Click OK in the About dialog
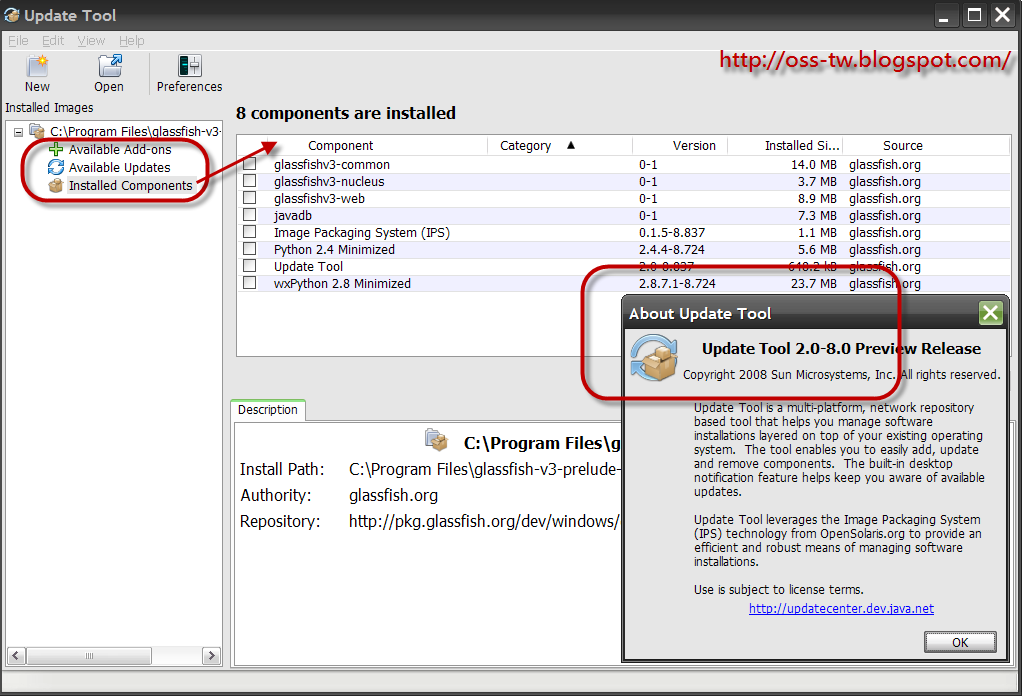Screen dimensions: 1022x696 pyautogui.click(x=960, y=643)
